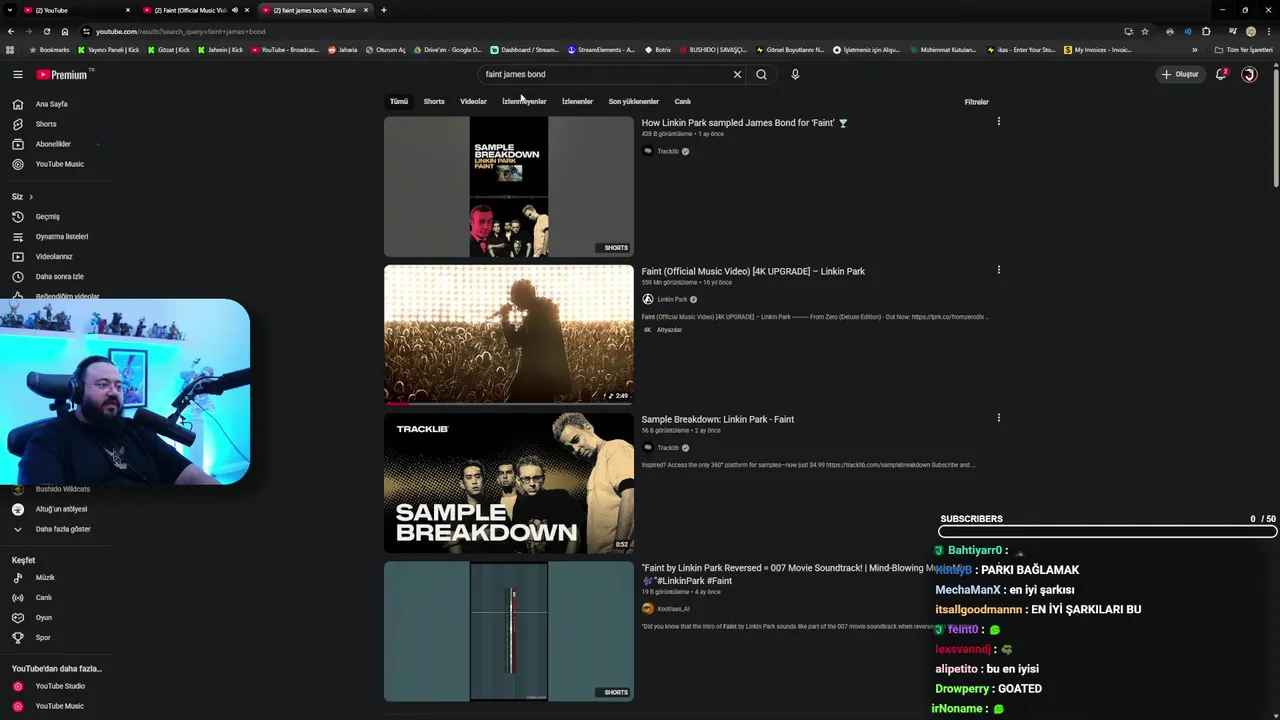
Task: Clear the search box with the X
Action: [x=737, y=74]
